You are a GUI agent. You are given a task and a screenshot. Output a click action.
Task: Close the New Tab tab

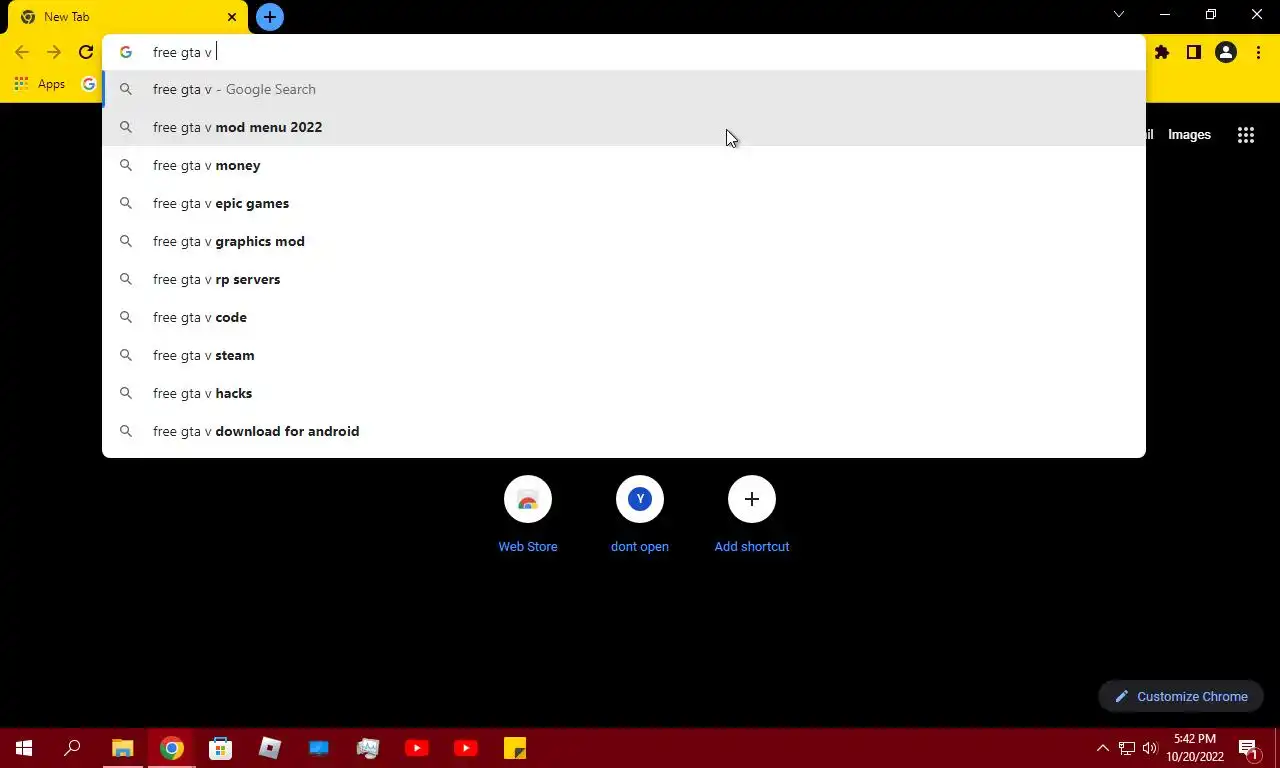point(232,17)
